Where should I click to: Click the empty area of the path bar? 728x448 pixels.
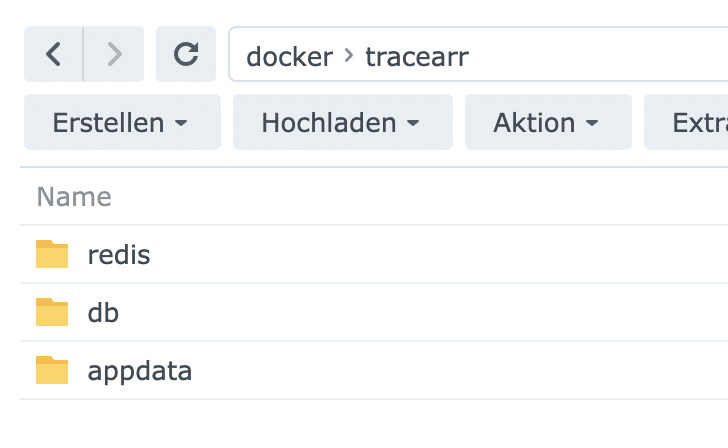pyautogui.click(x=600, y=56)
